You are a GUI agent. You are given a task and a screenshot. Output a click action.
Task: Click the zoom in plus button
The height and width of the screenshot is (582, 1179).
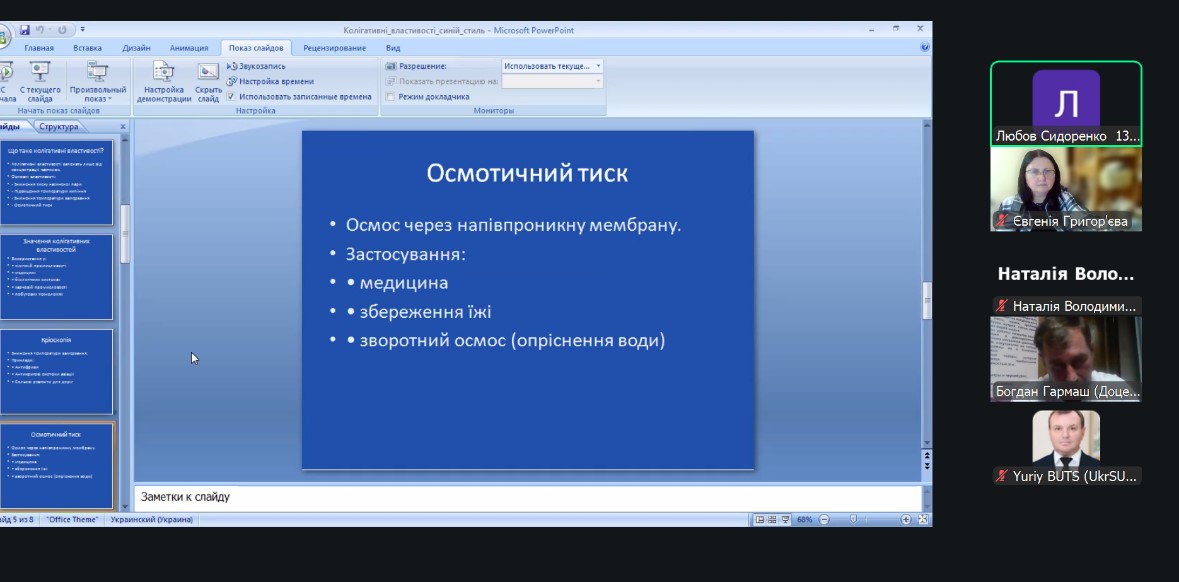906,520
